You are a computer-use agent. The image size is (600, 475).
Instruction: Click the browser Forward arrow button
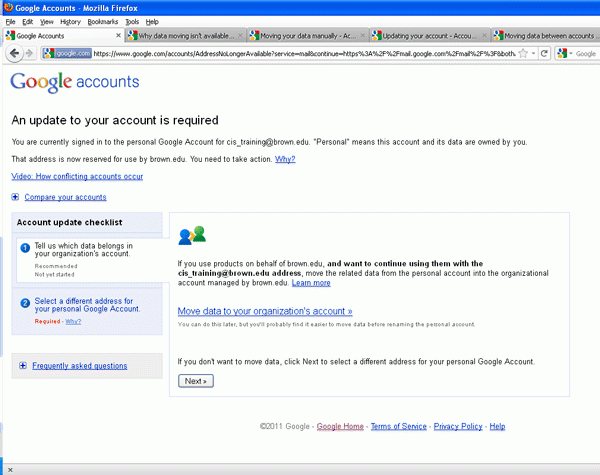pos(30,53)
